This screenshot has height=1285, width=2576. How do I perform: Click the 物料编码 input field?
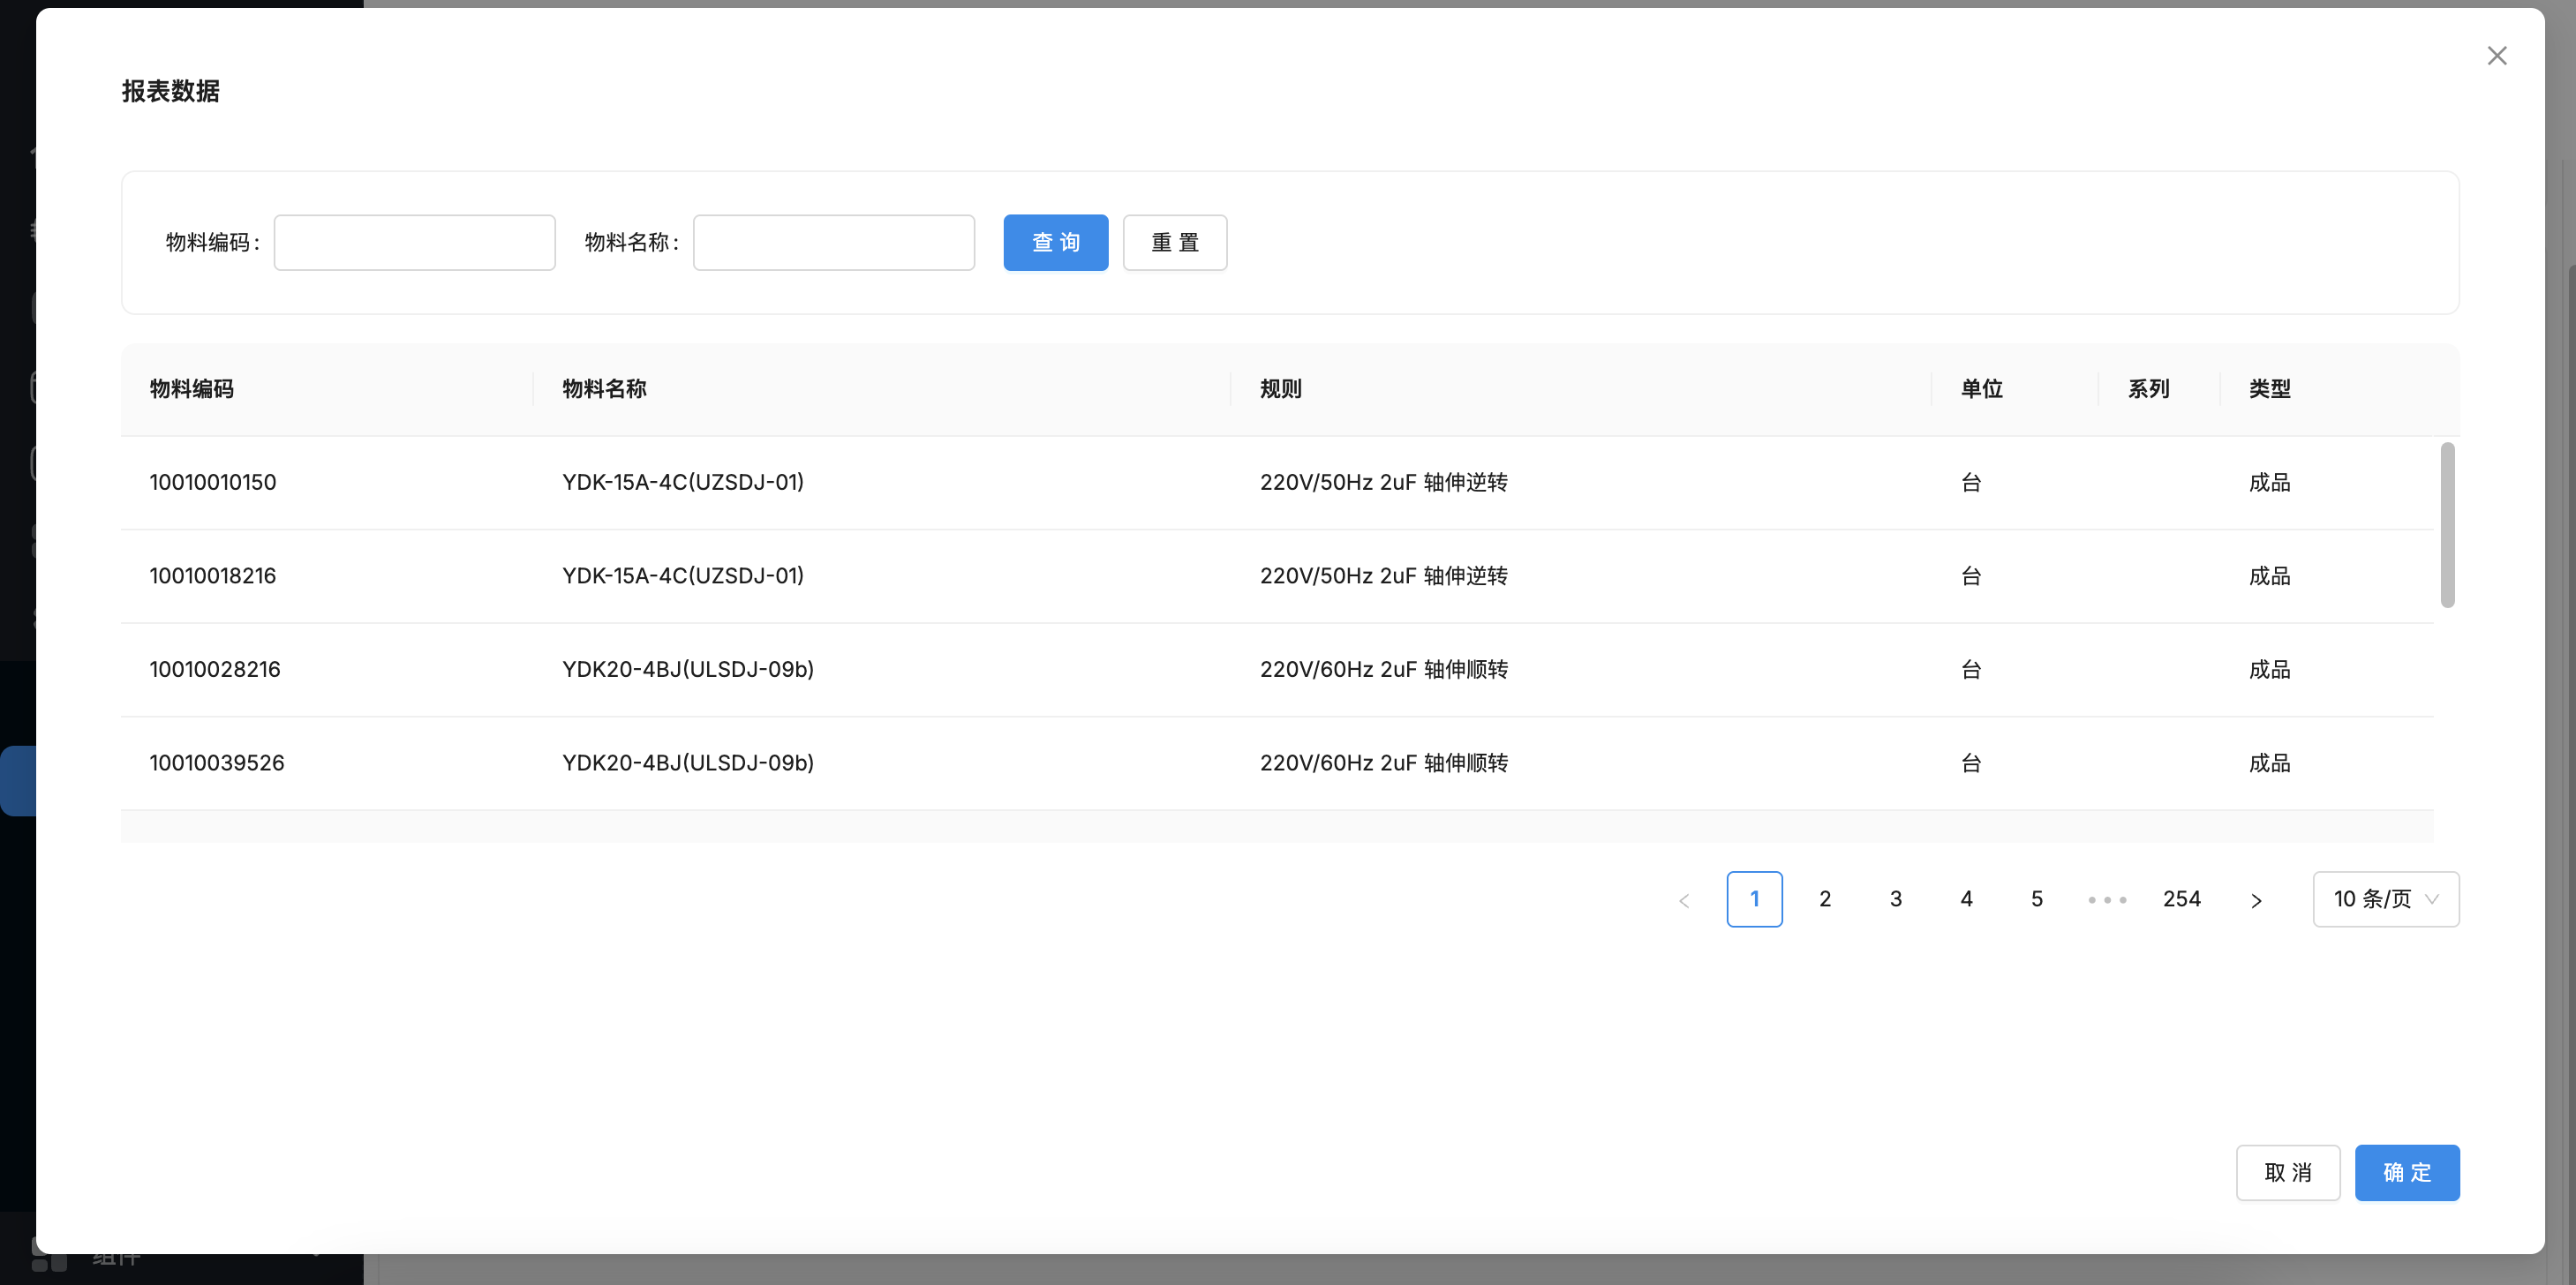(414, 242)
